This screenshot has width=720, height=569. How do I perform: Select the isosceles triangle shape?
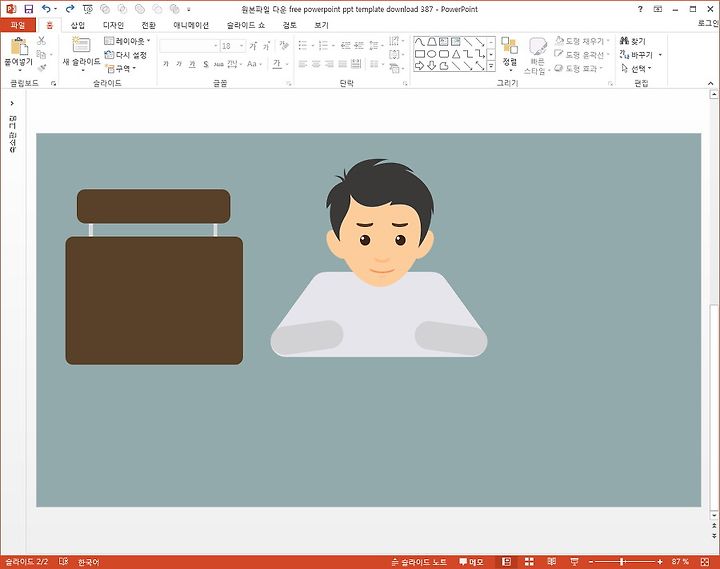pyautogui.click(x=456, y=54)
